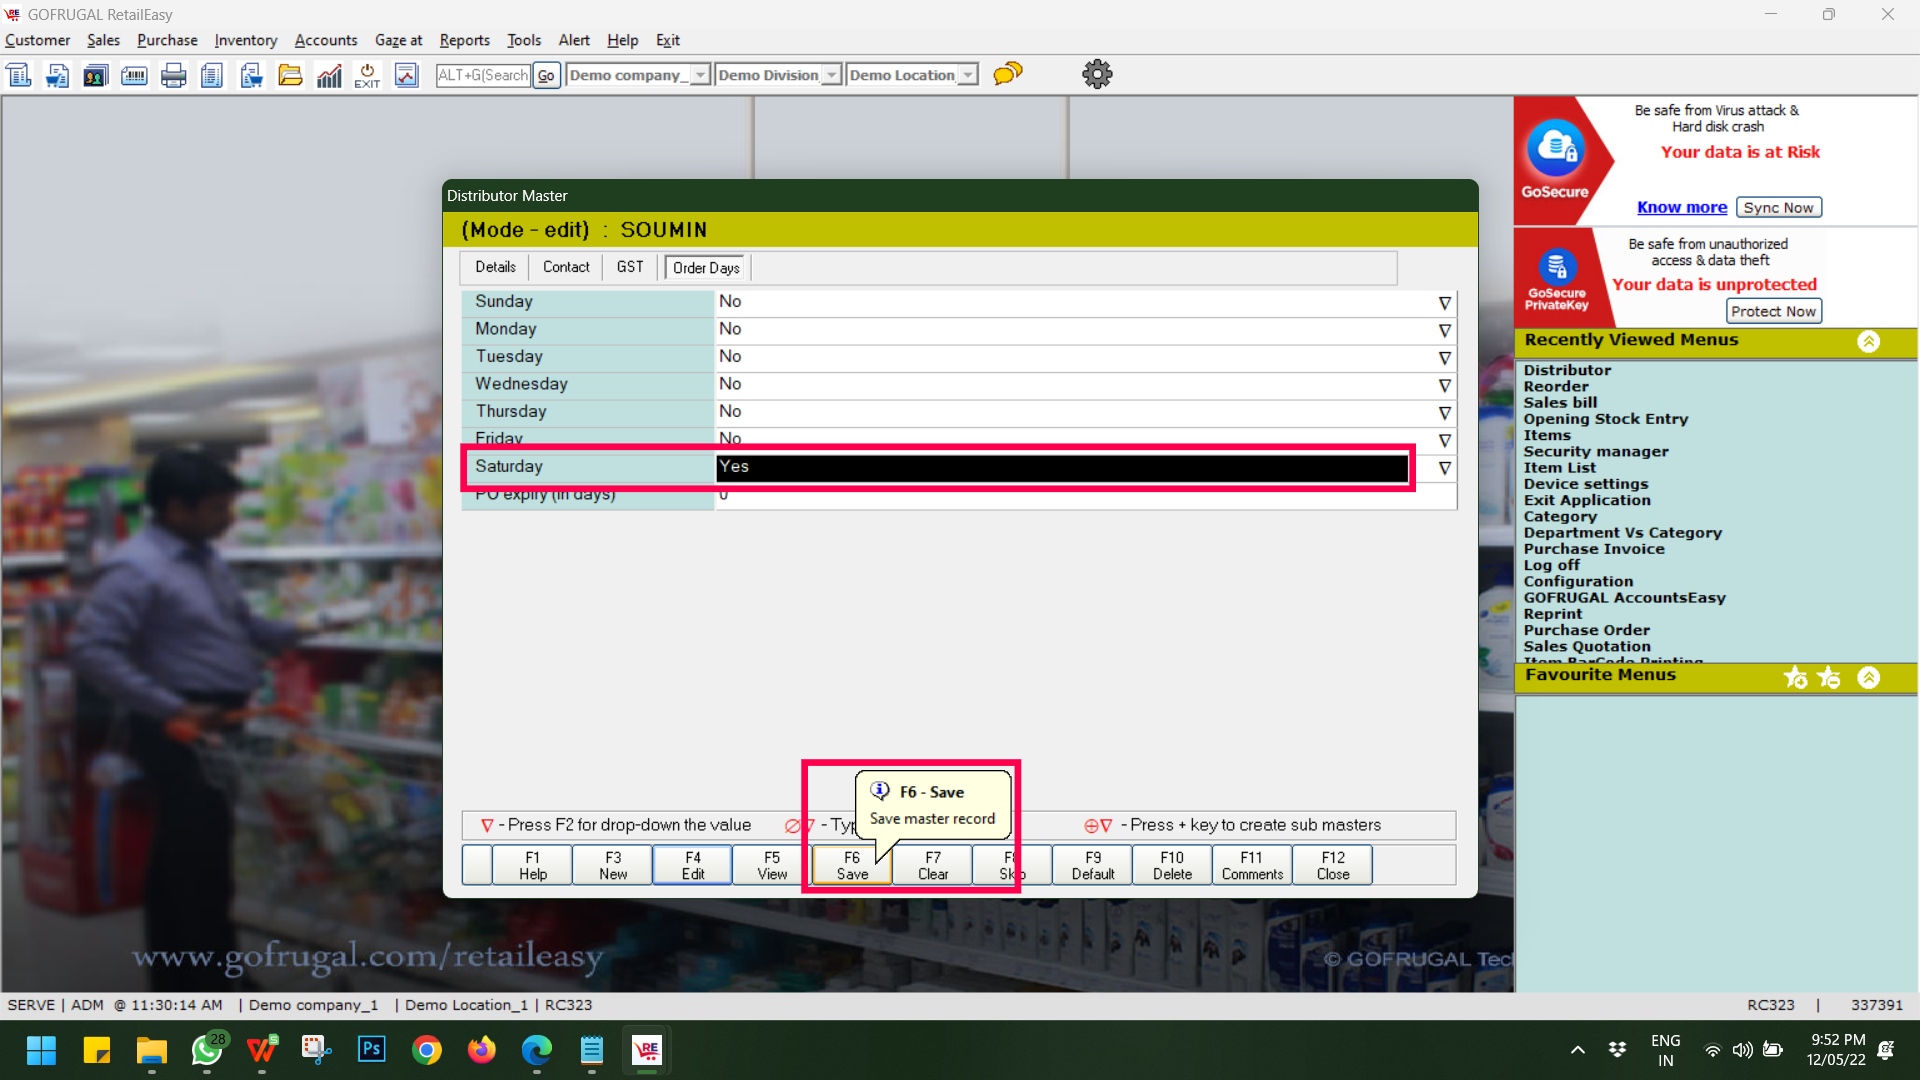Click the GoSecure Sync Now button
Viewport: 1920px width, 1080px height.
pos(1780,206)
